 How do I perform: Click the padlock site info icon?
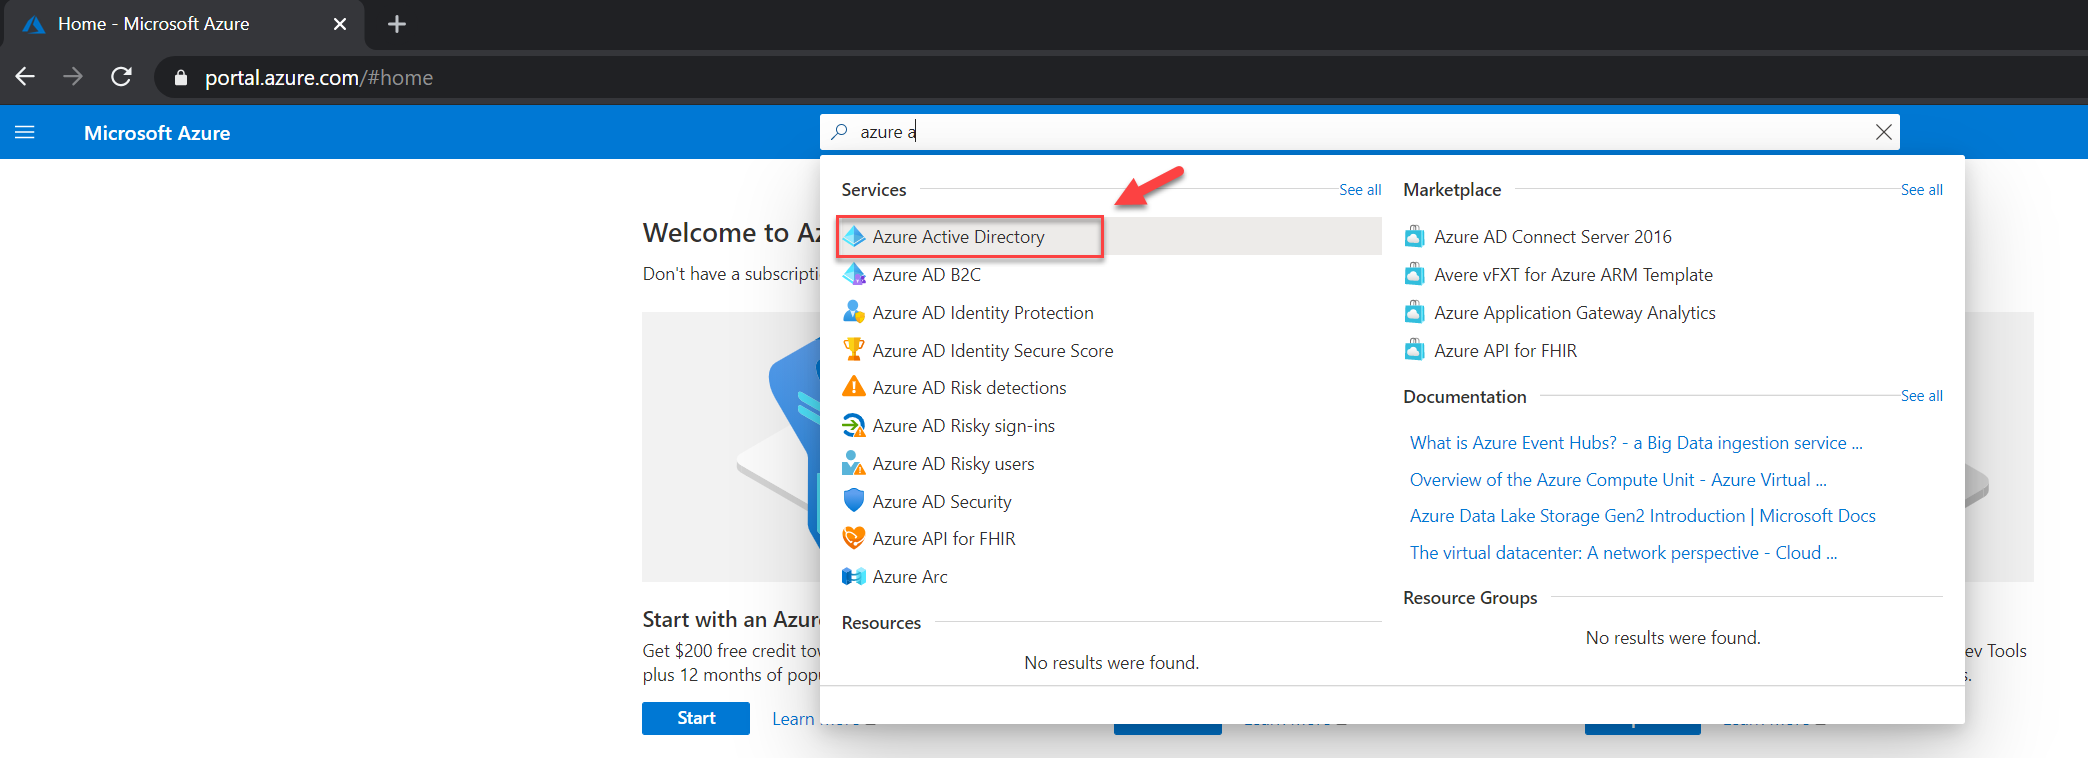pos(181,78)
